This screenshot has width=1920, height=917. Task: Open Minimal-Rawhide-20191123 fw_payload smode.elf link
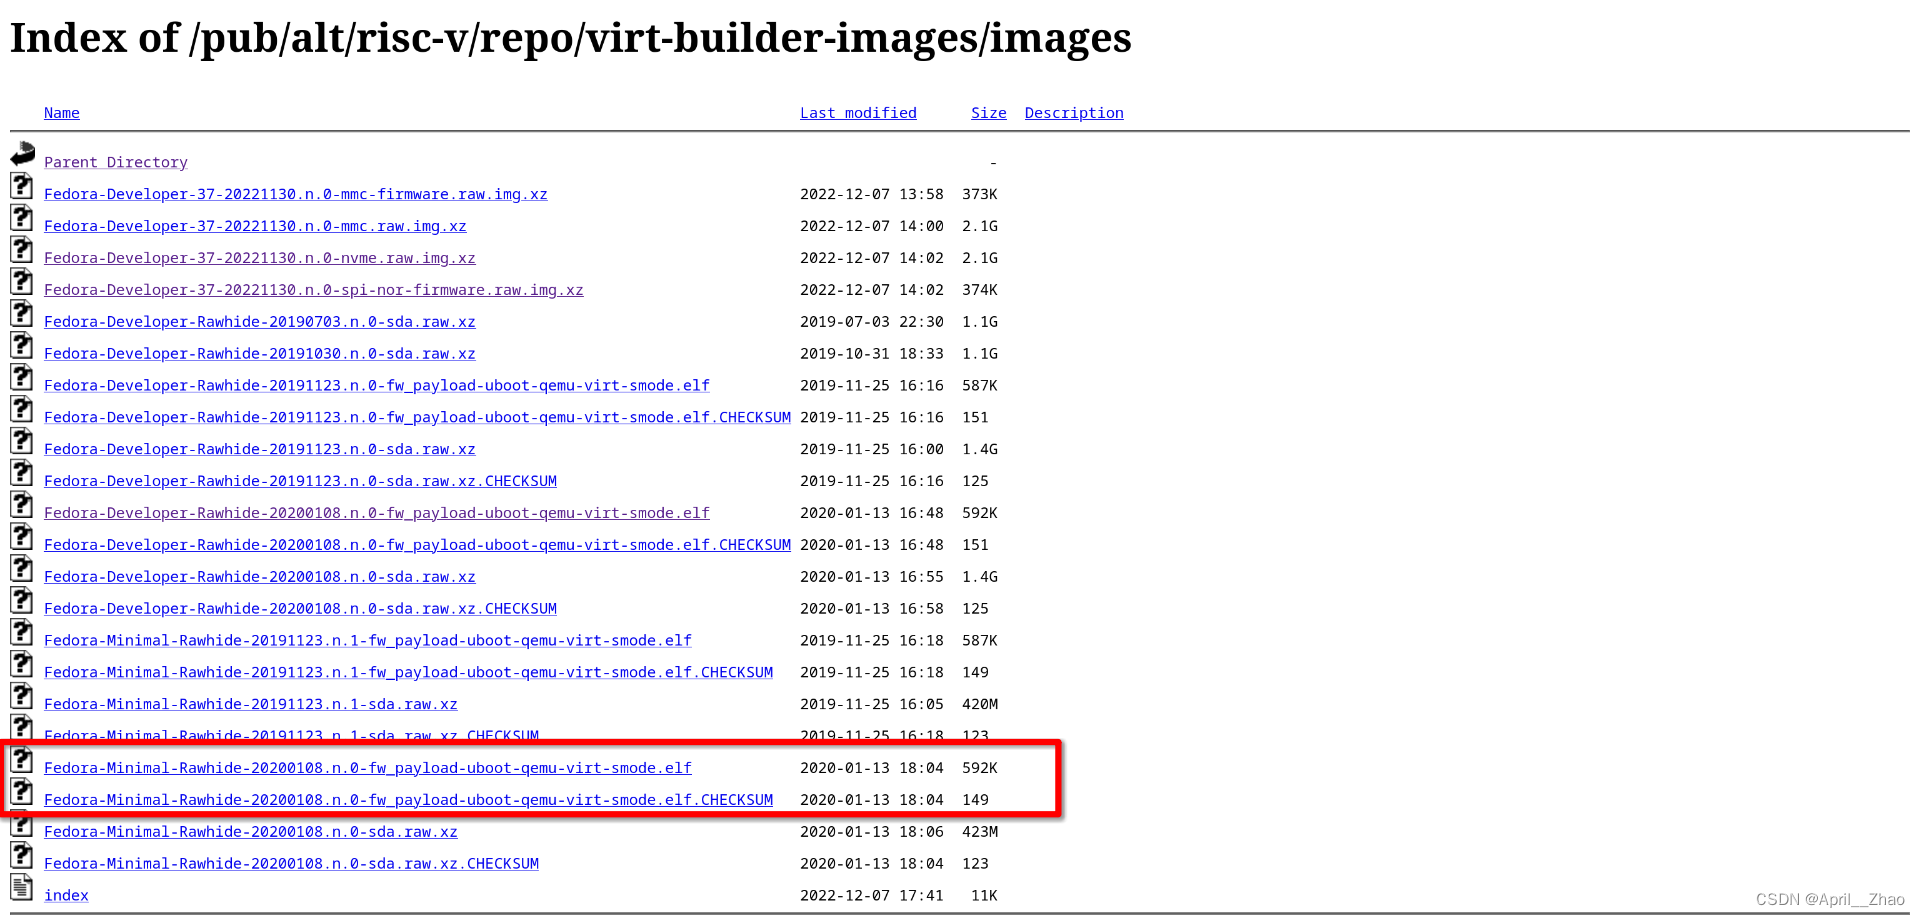(x=368, y=641)
